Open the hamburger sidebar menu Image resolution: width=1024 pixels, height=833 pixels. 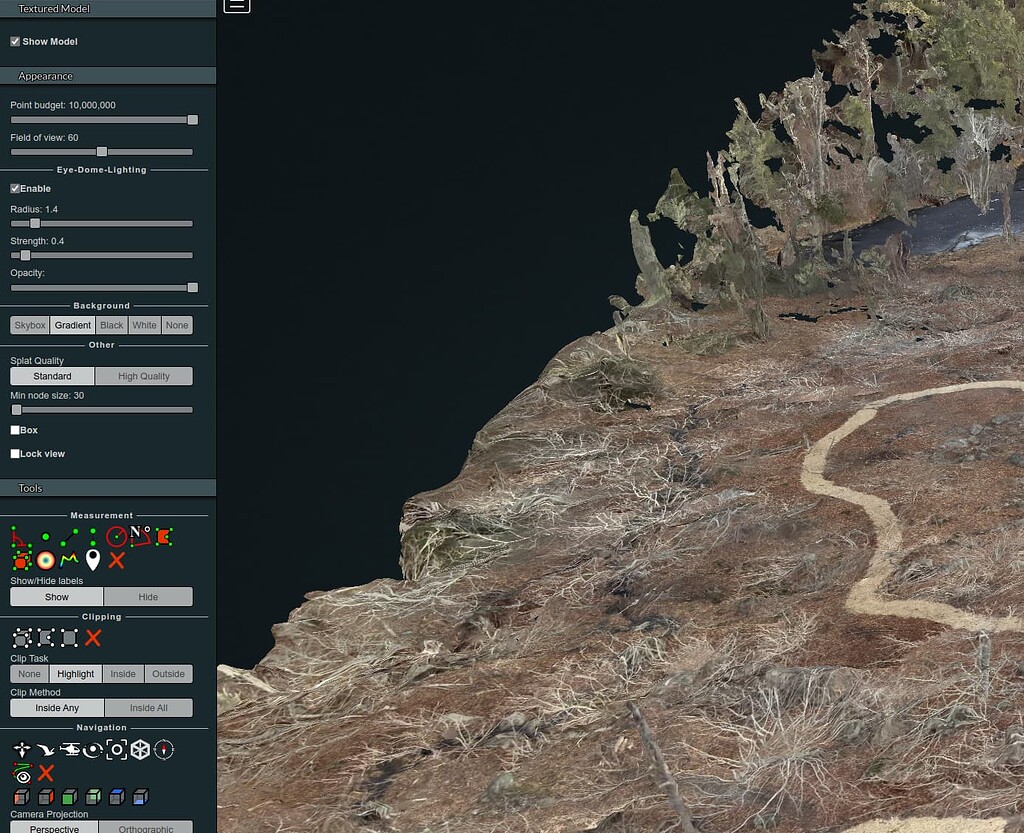pyautogui.click(x=236, y=5)
